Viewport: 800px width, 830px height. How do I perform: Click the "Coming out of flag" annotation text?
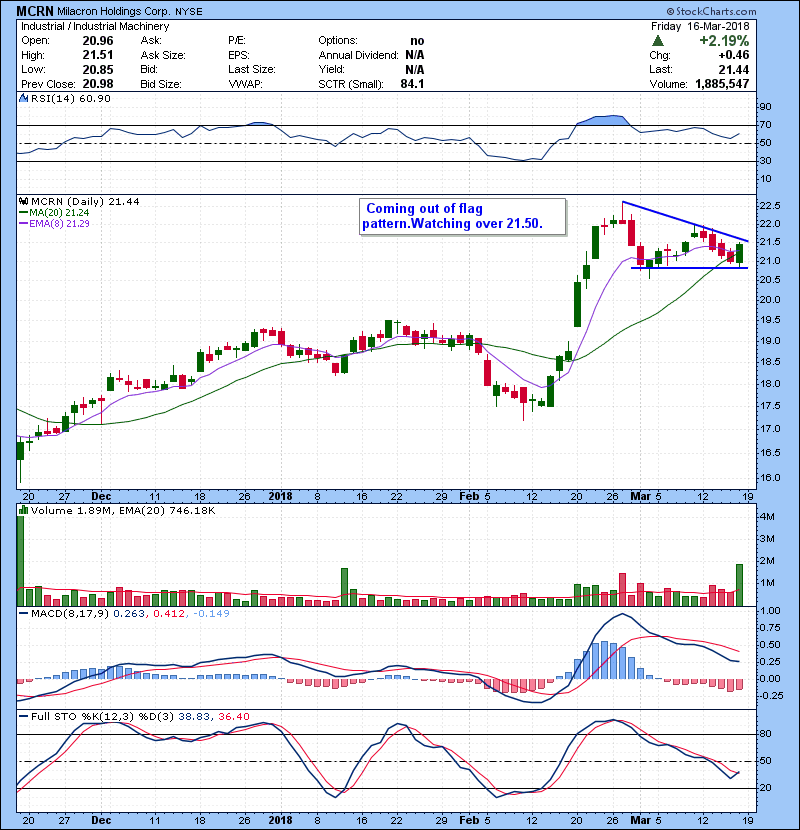(424, 209)
